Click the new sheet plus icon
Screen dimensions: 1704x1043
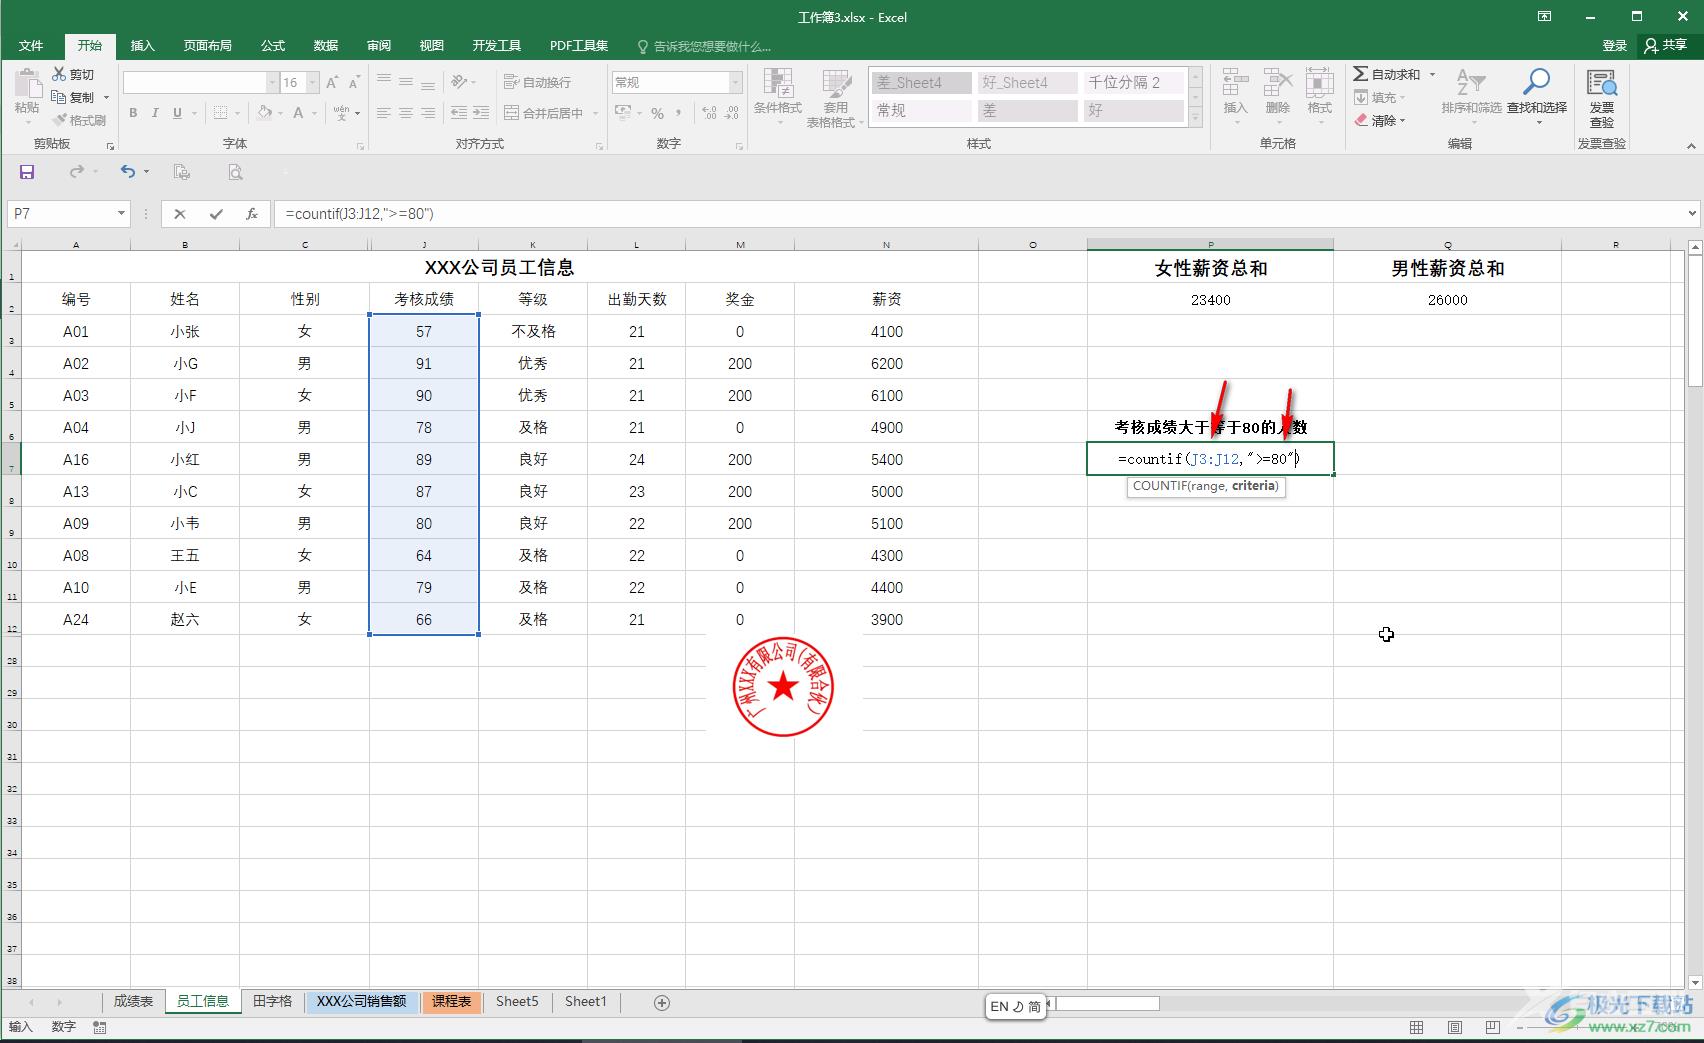tap(661, 1002)
